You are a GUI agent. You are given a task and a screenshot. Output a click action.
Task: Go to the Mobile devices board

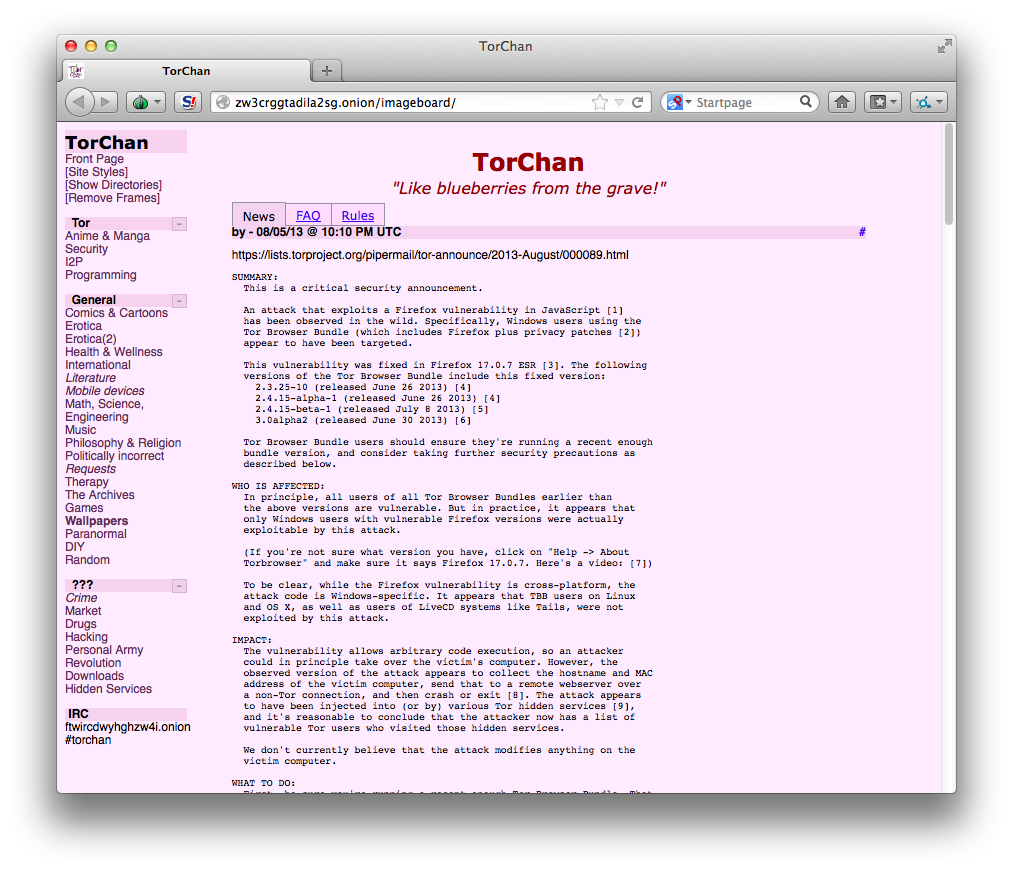tap(105, 391)
